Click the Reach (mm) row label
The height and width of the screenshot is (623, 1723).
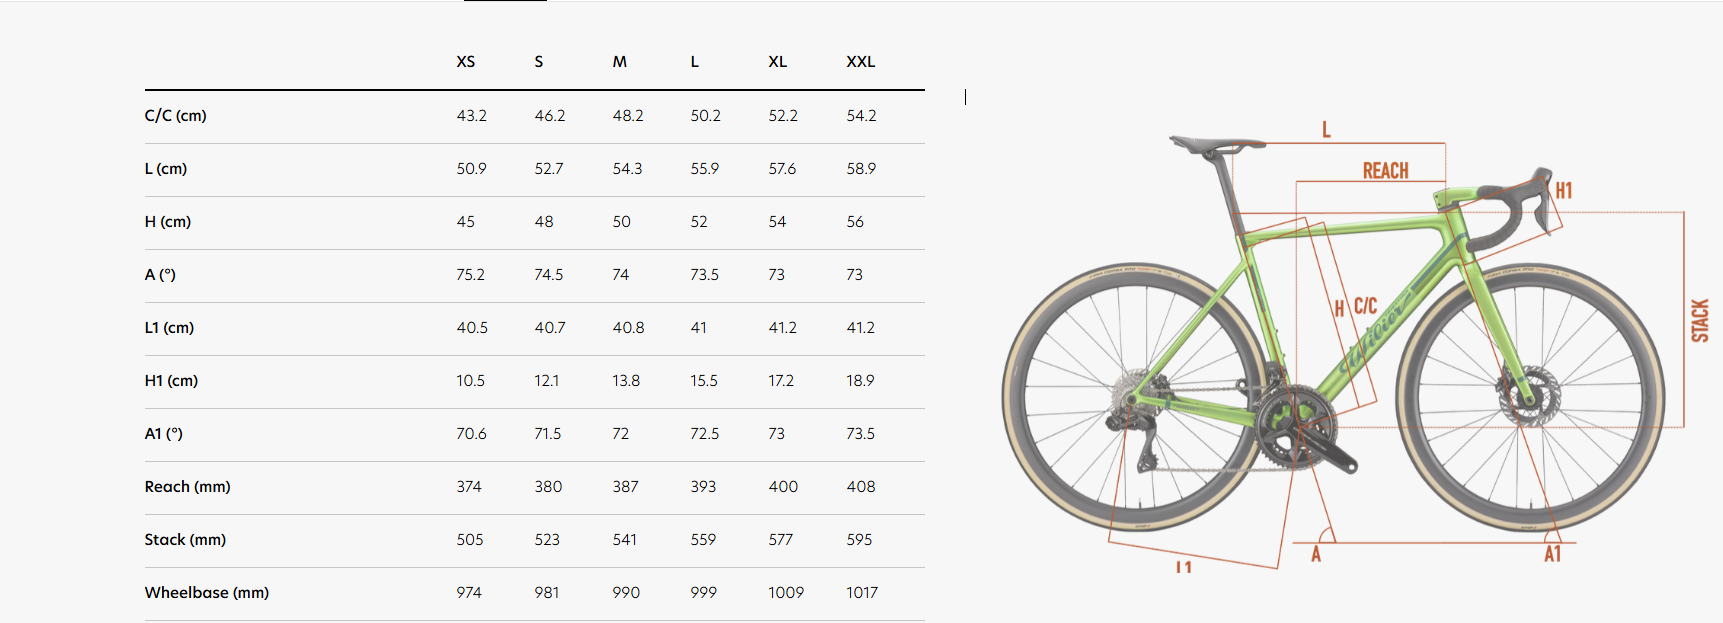pyautogui.click(x=188, y=487)
